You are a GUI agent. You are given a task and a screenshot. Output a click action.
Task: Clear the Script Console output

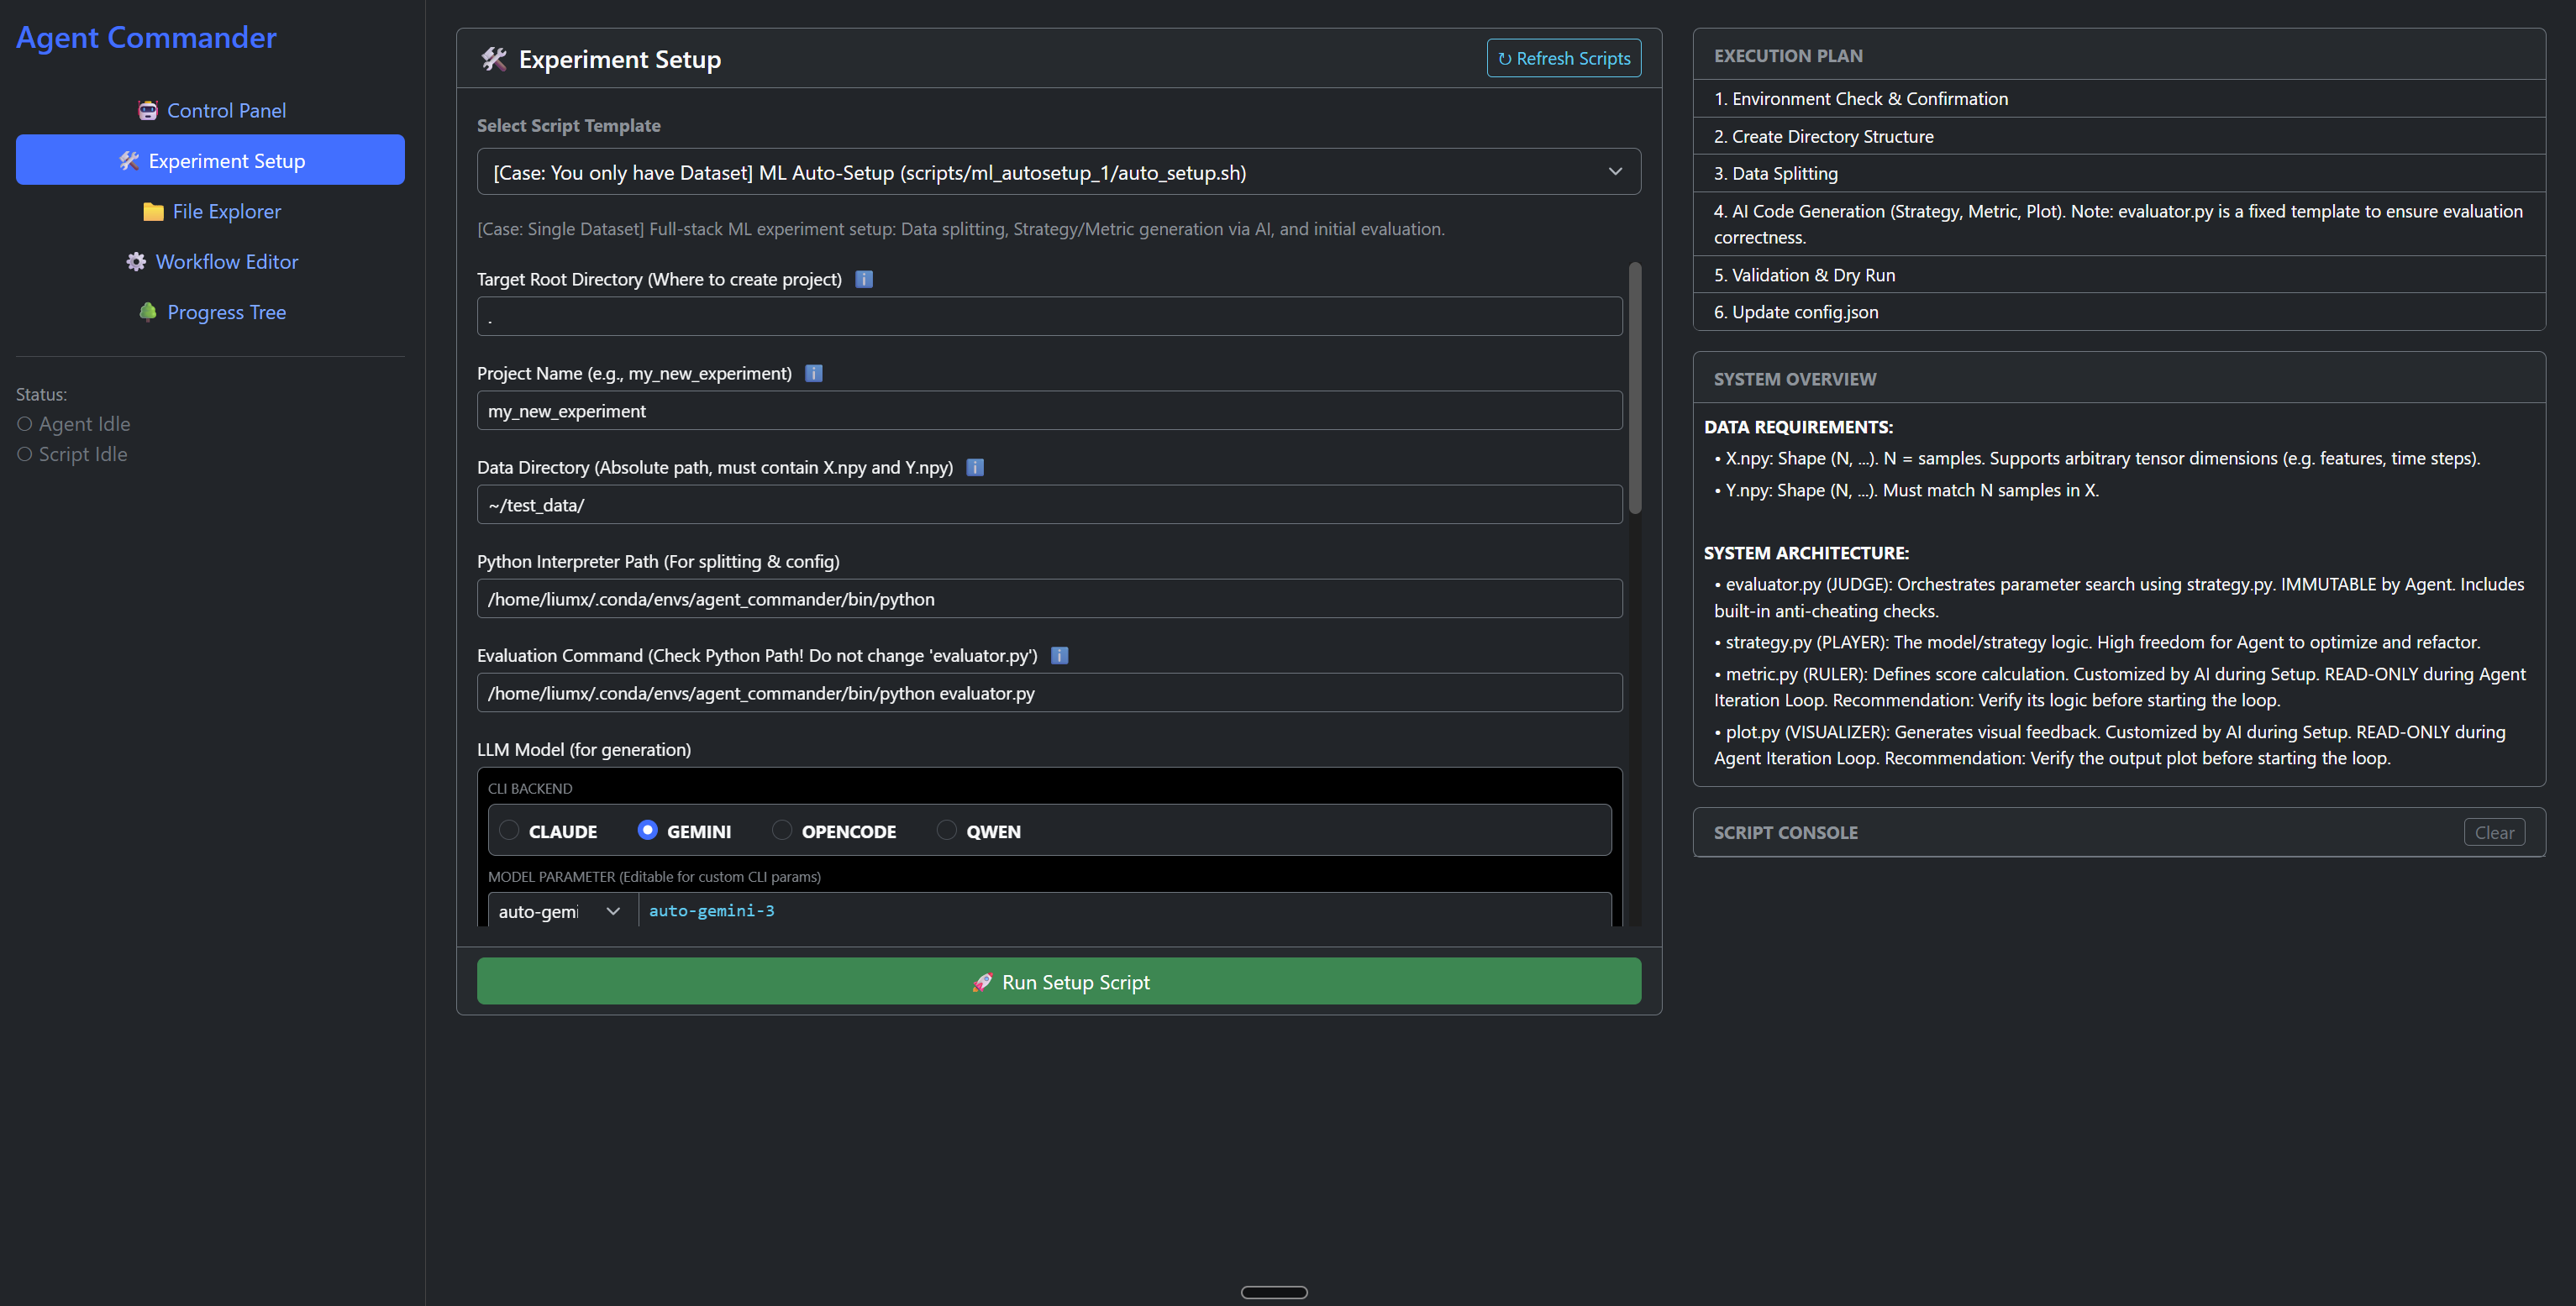click(x=2494, y=832)
